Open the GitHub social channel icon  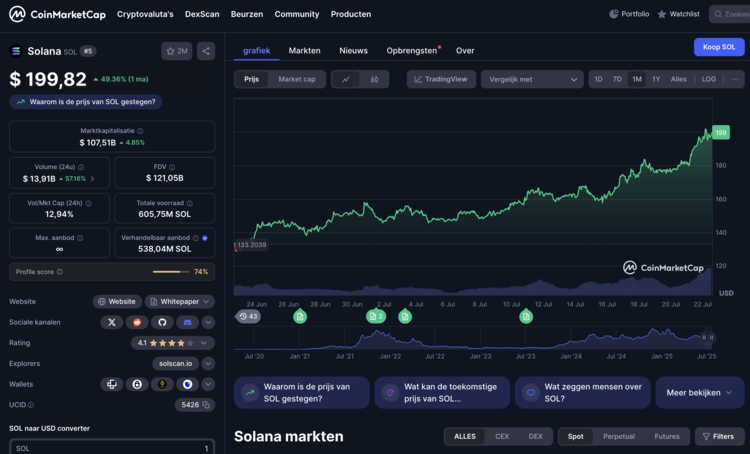[162, 322]
